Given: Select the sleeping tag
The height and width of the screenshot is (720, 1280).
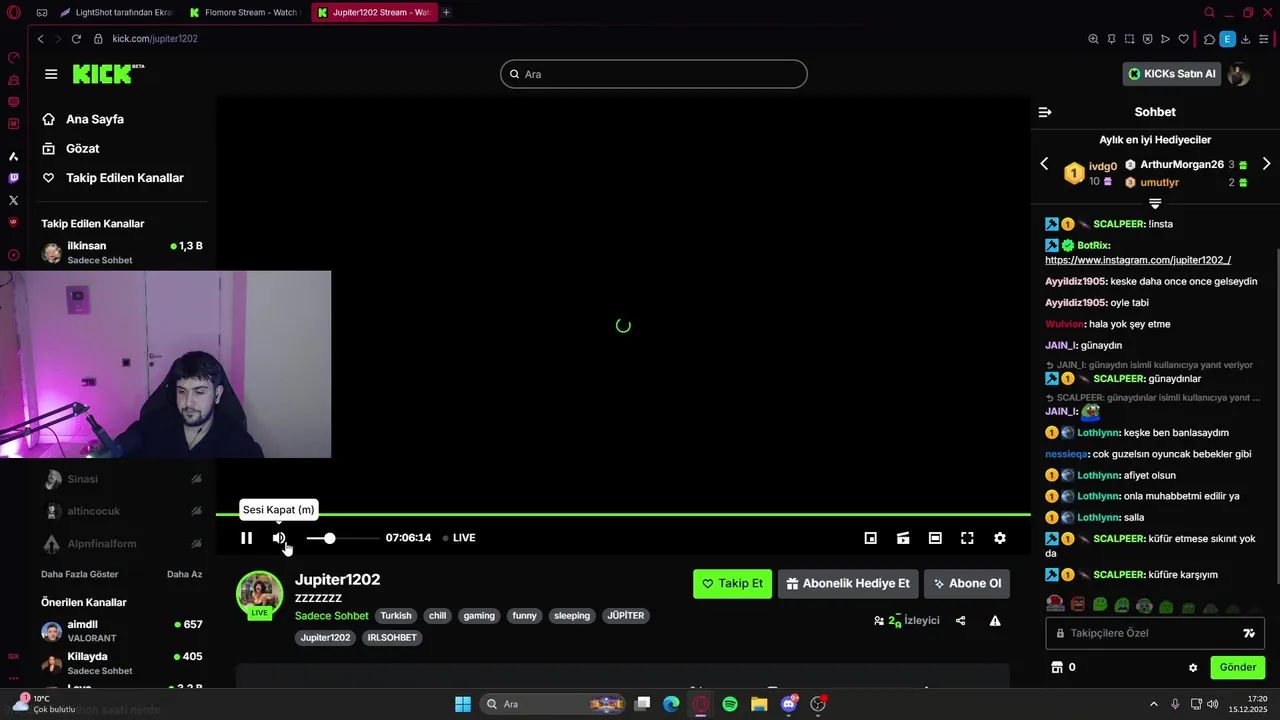Looking at the screenshot, I should tap(572, 616).
